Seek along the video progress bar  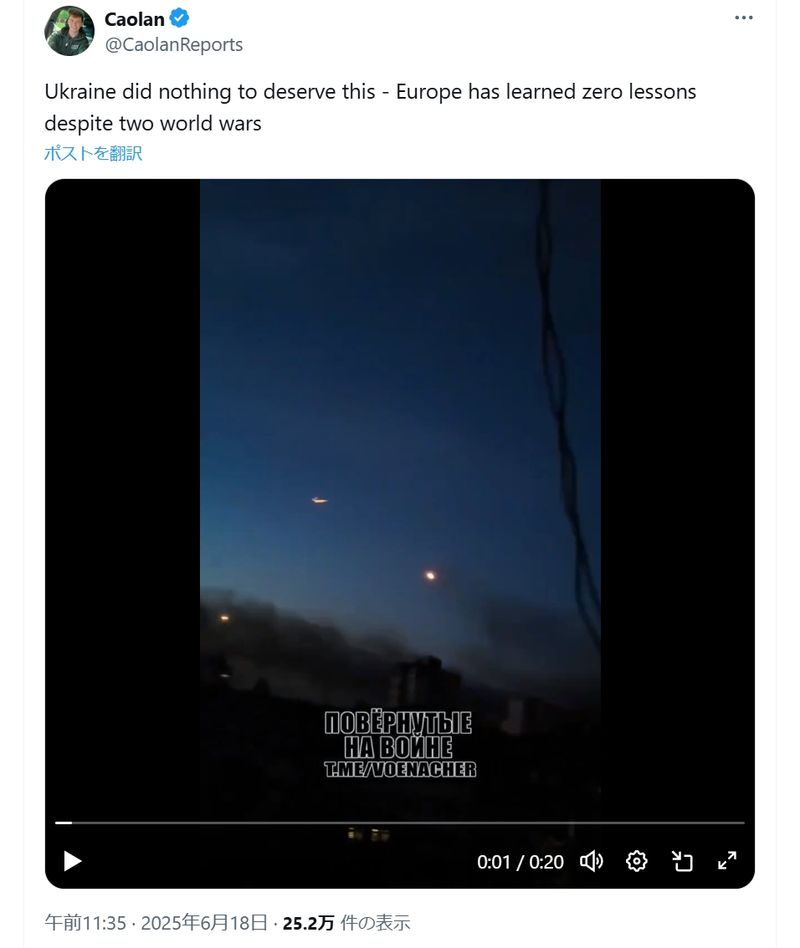click(x=400, y=823)
